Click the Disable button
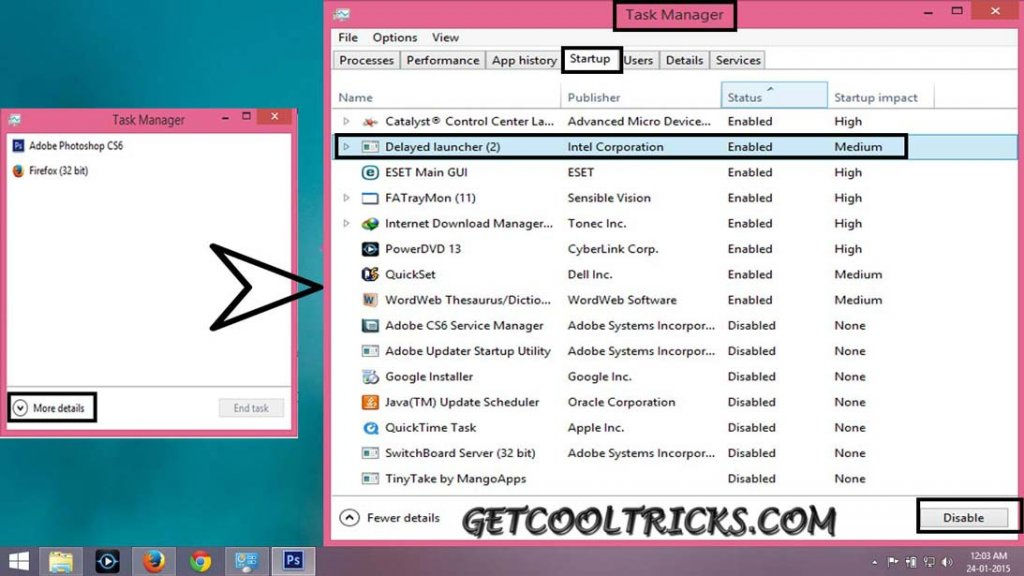 [x=963, y=518]
